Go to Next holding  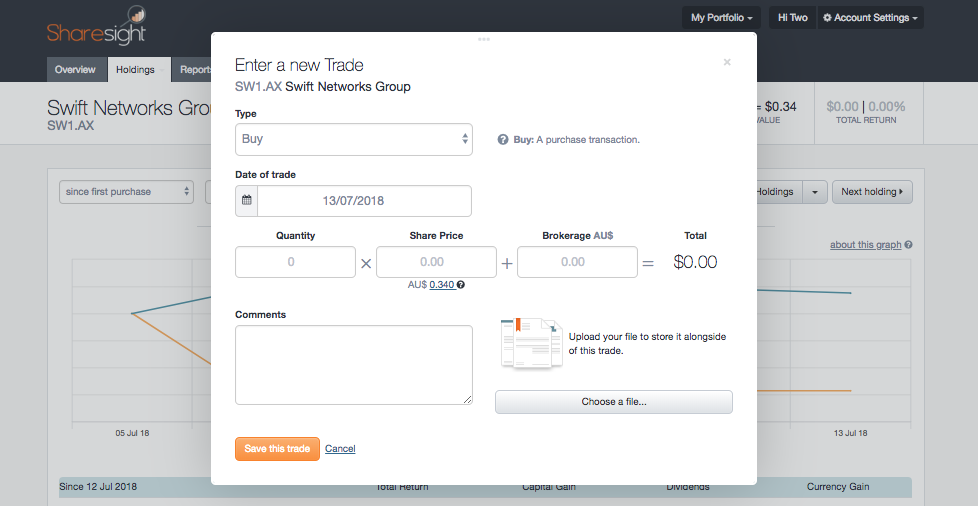(872, 192)
